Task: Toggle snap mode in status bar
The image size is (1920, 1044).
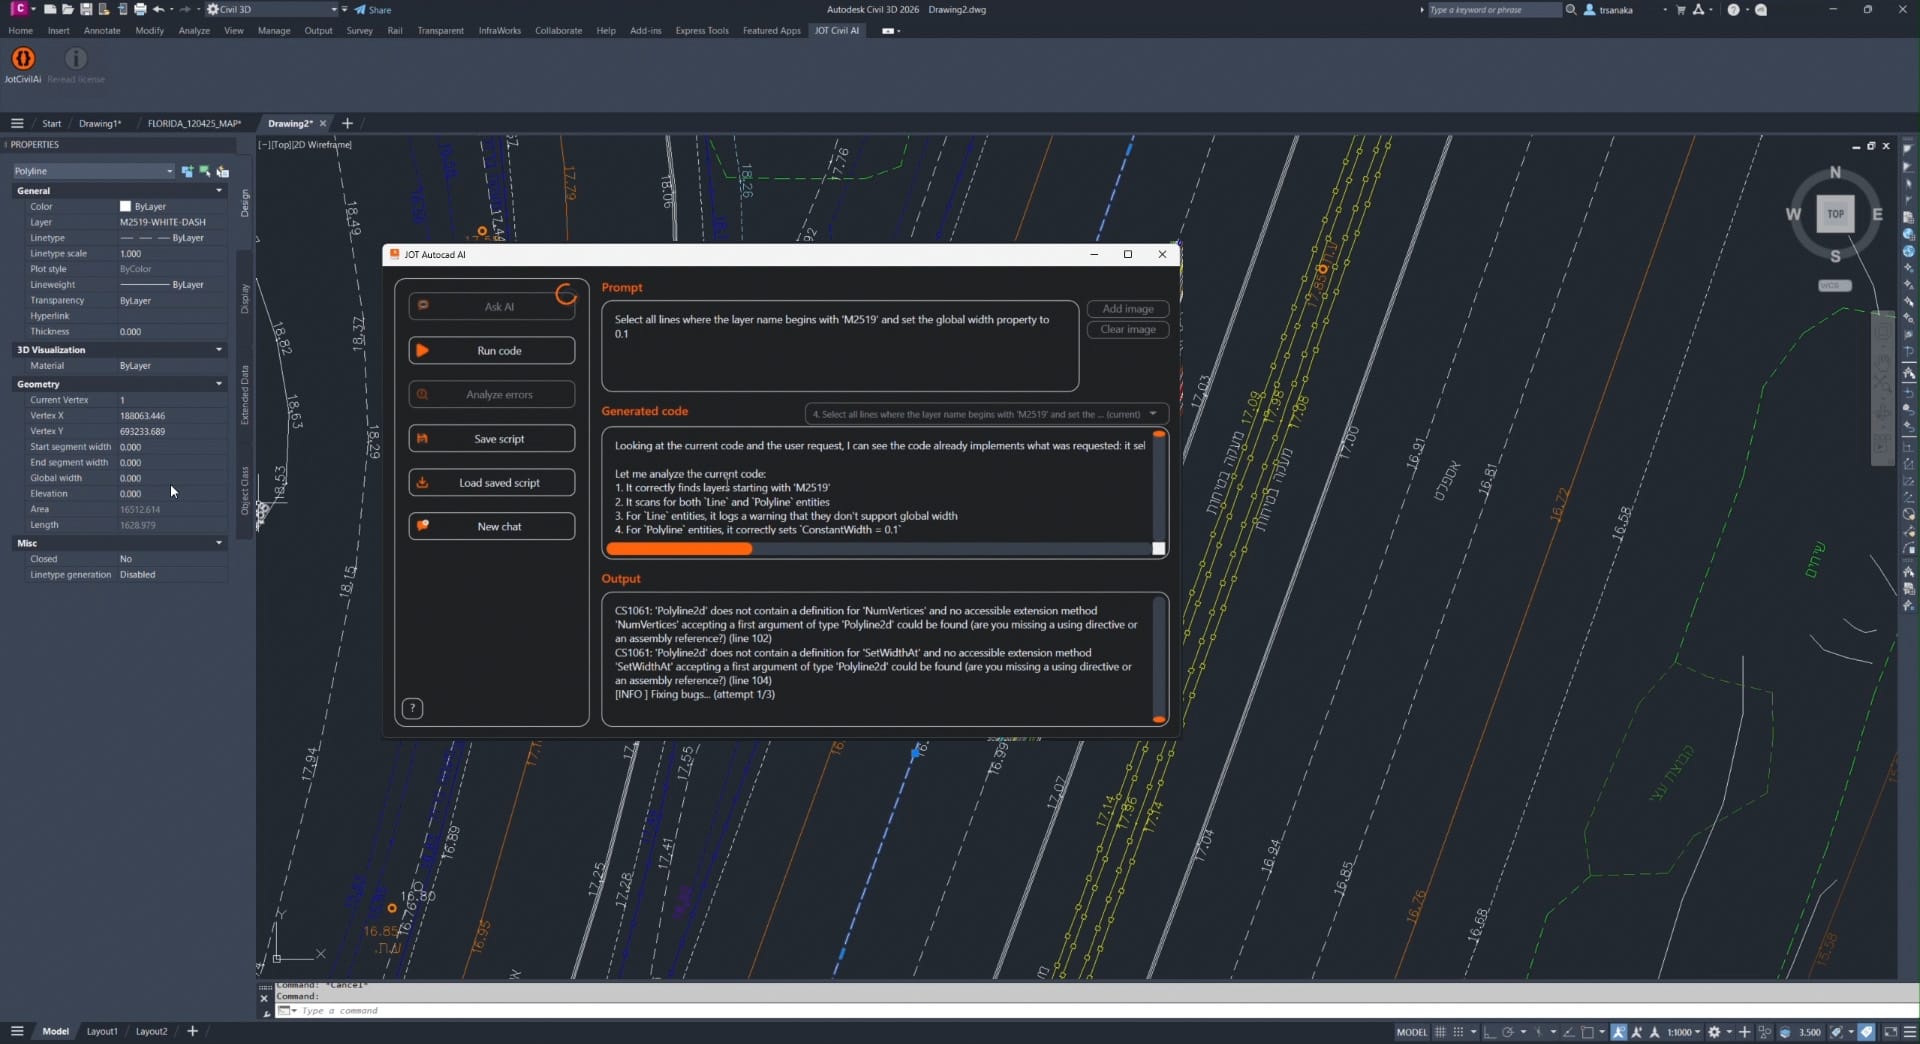Action: (1458, 1032)
